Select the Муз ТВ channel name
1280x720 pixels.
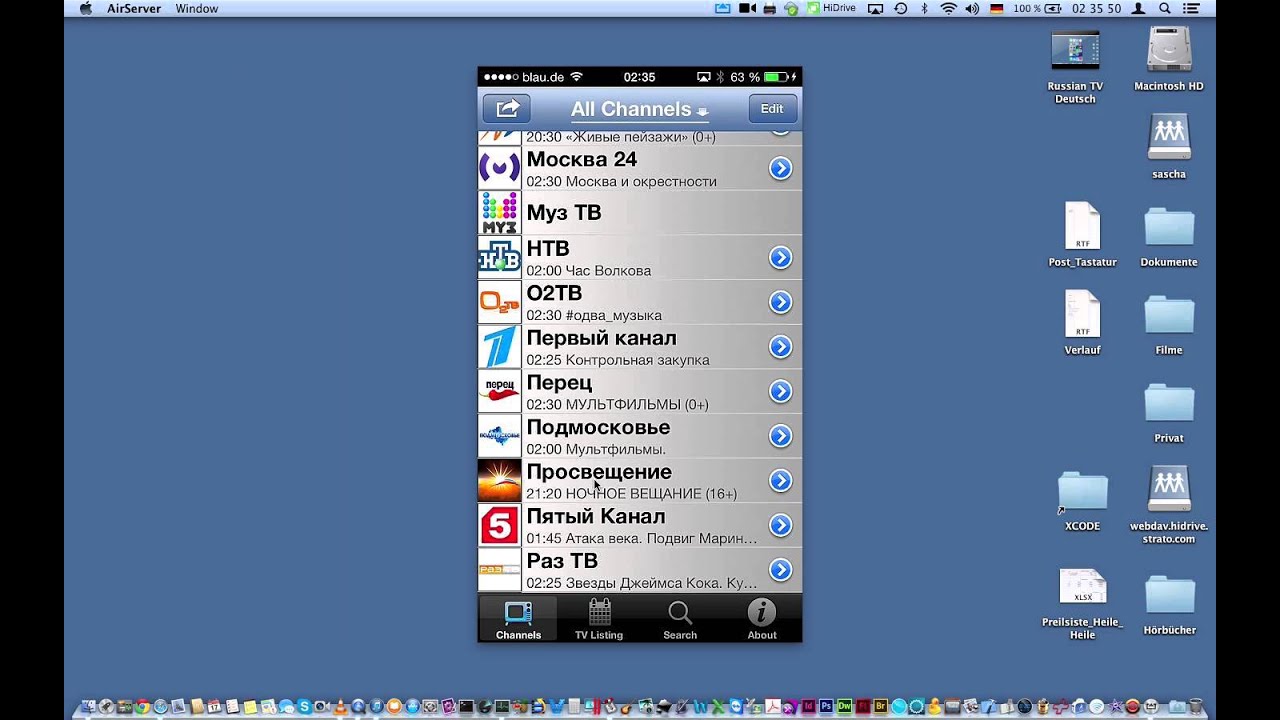[564, 213]
